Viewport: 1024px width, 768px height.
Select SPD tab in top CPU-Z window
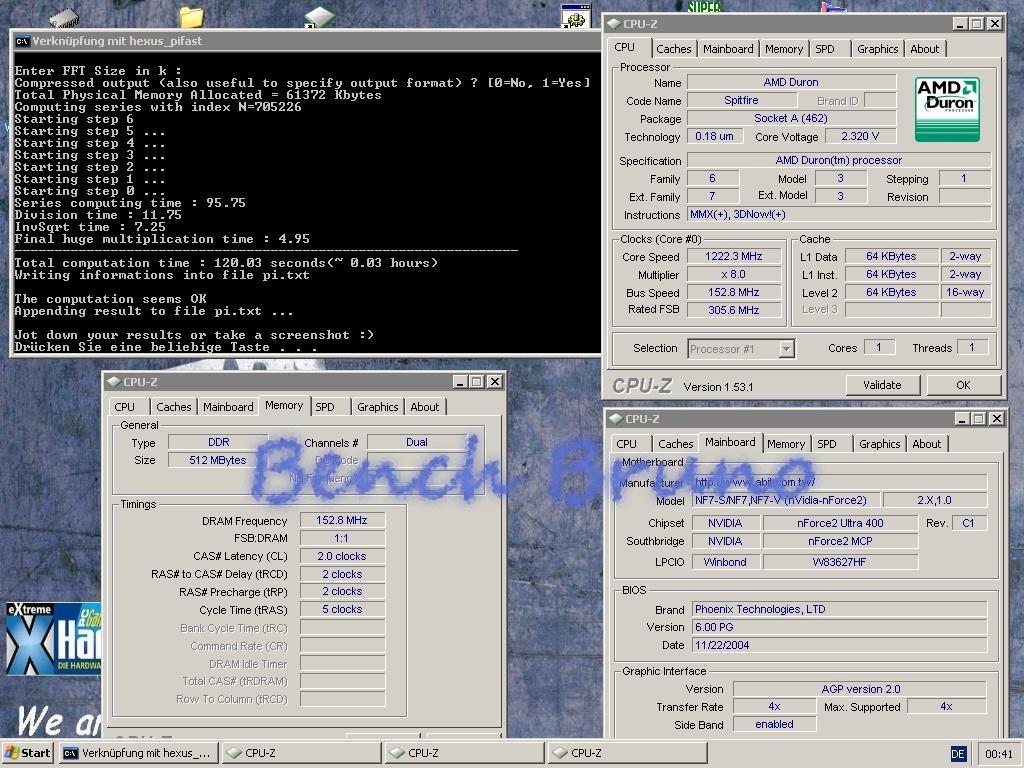point(825,49)
